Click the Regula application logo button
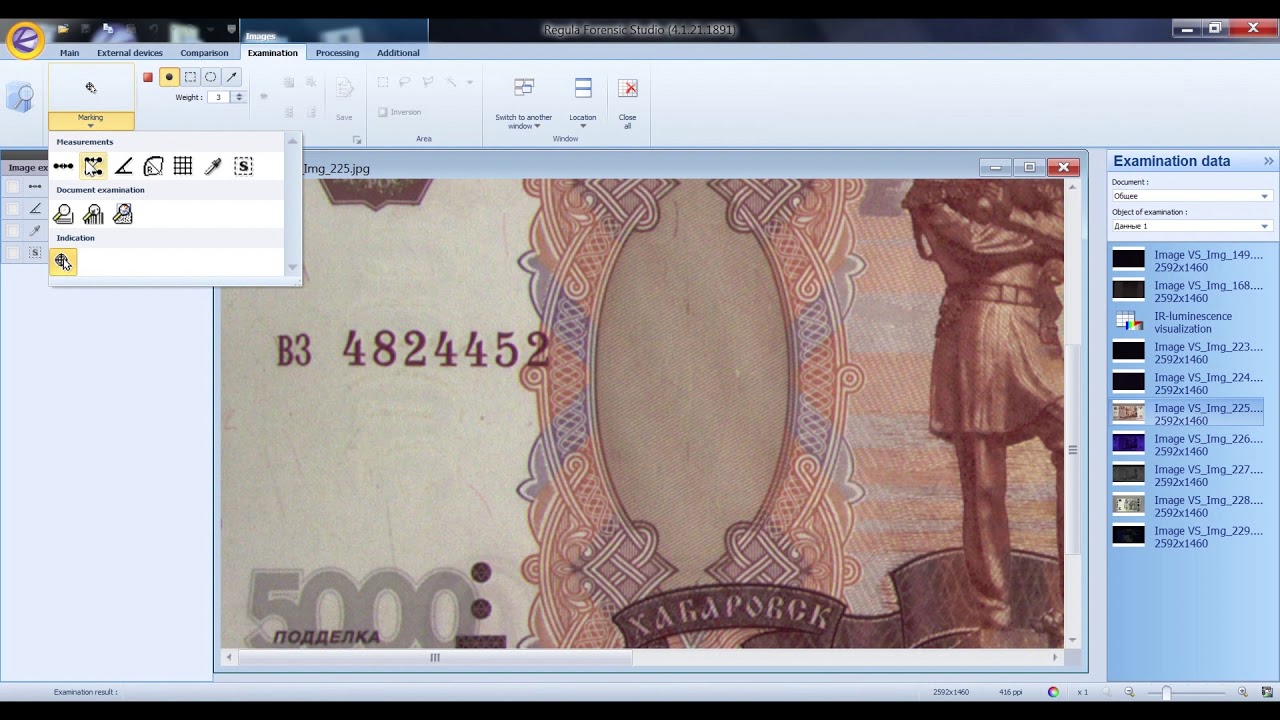The image size is (1280, 720). pos(25,39)
